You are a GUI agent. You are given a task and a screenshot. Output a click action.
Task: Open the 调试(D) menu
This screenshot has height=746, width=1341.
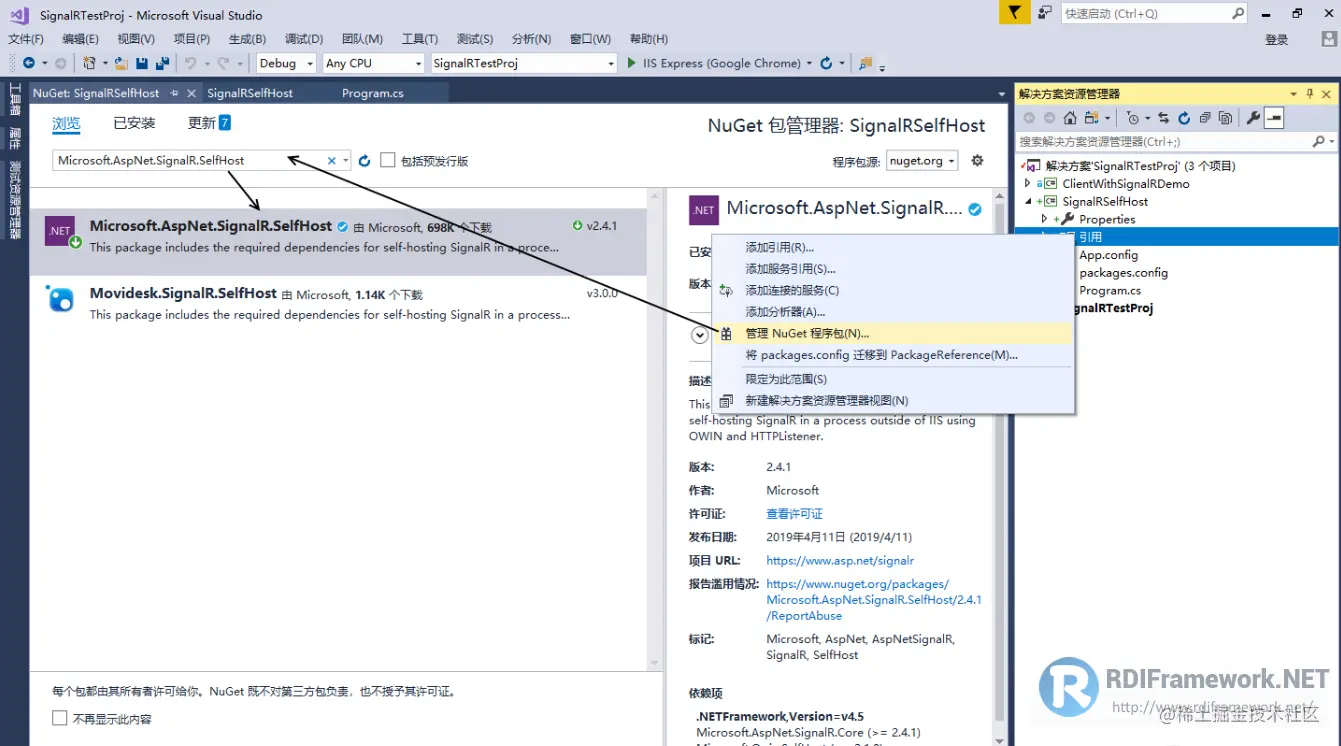click(x=304, y=39)
